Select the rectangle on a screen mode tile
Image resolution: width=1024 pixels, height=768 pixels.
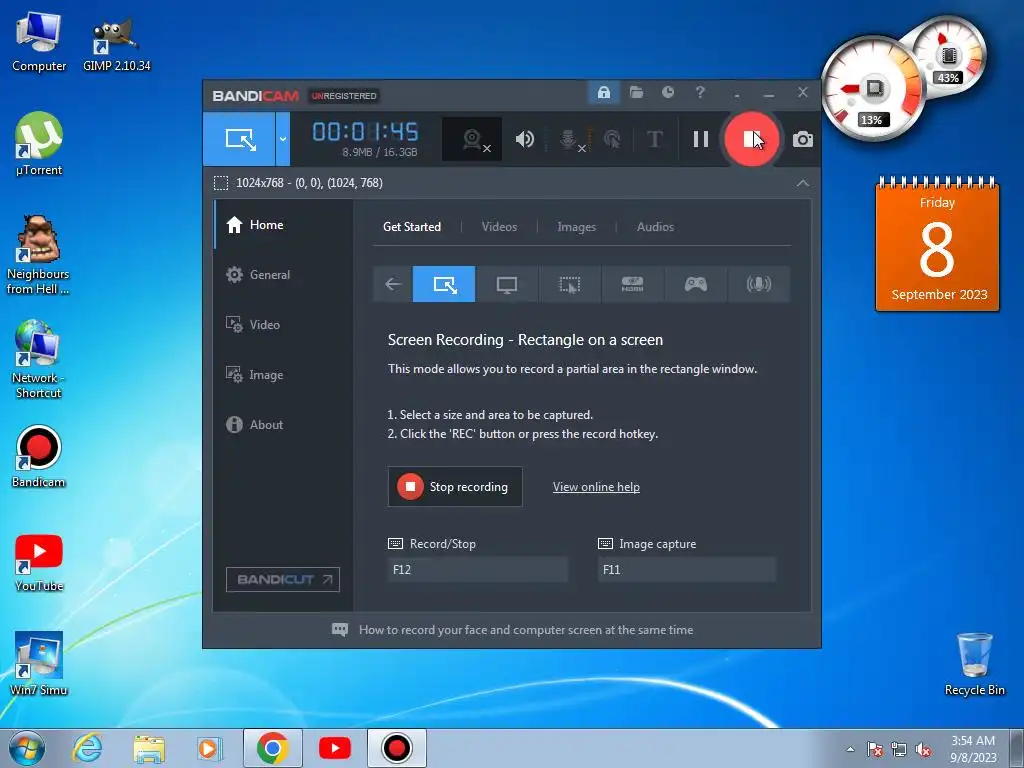[444, 284]
